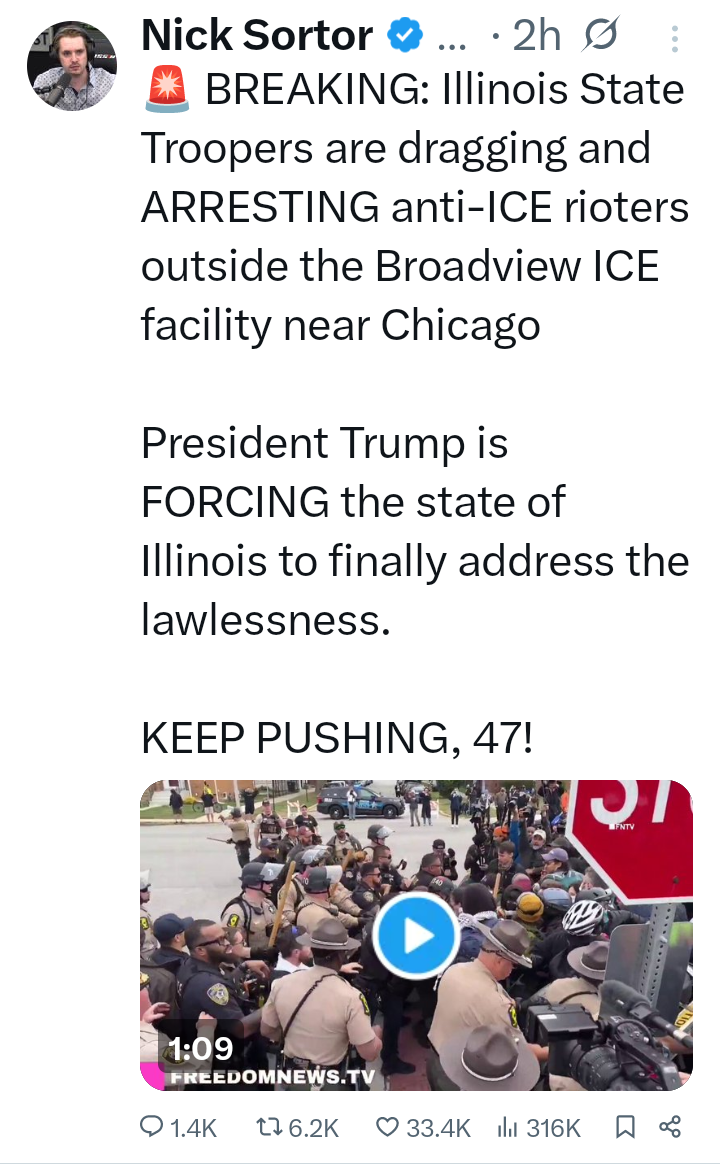Open the three-dot more options menu
720x1167 pixels.
[675, 39]
